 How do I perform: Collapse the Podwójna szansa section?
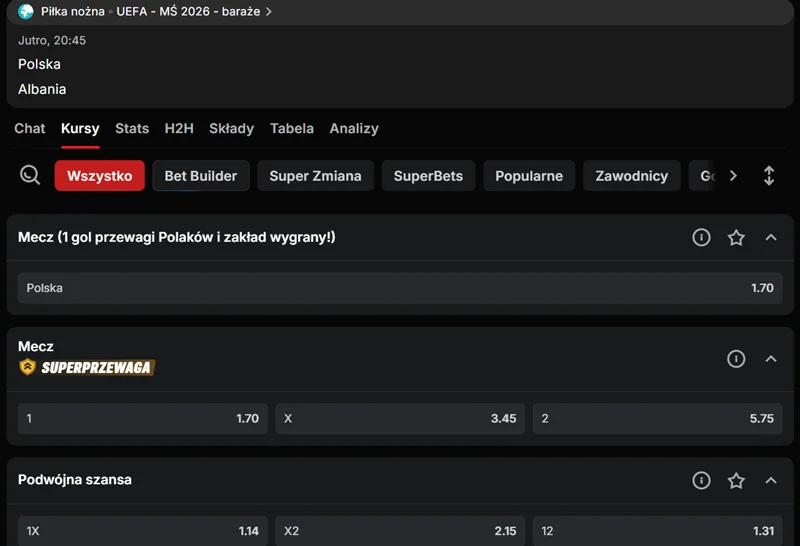pyautogui.click(x=771, y=480)
